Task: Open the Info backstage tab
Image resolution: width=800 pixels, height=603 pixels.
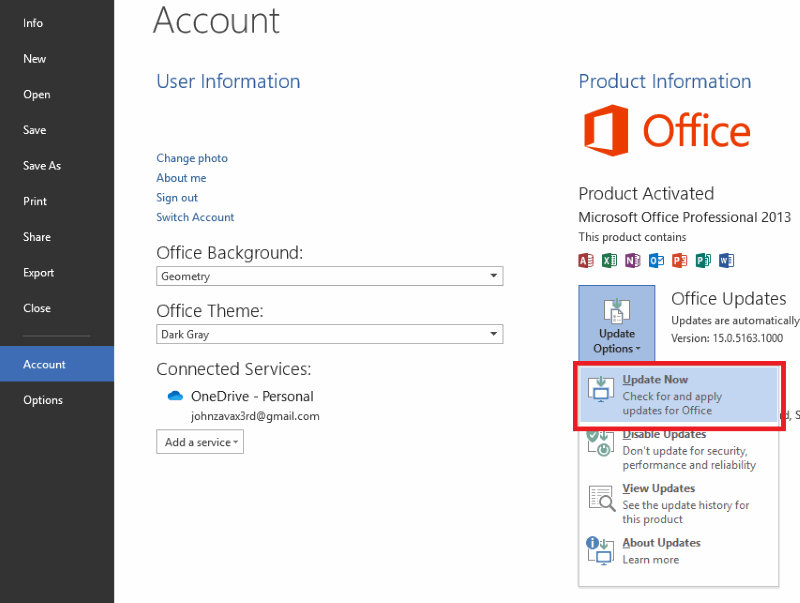Action: [x=57, y=23]
